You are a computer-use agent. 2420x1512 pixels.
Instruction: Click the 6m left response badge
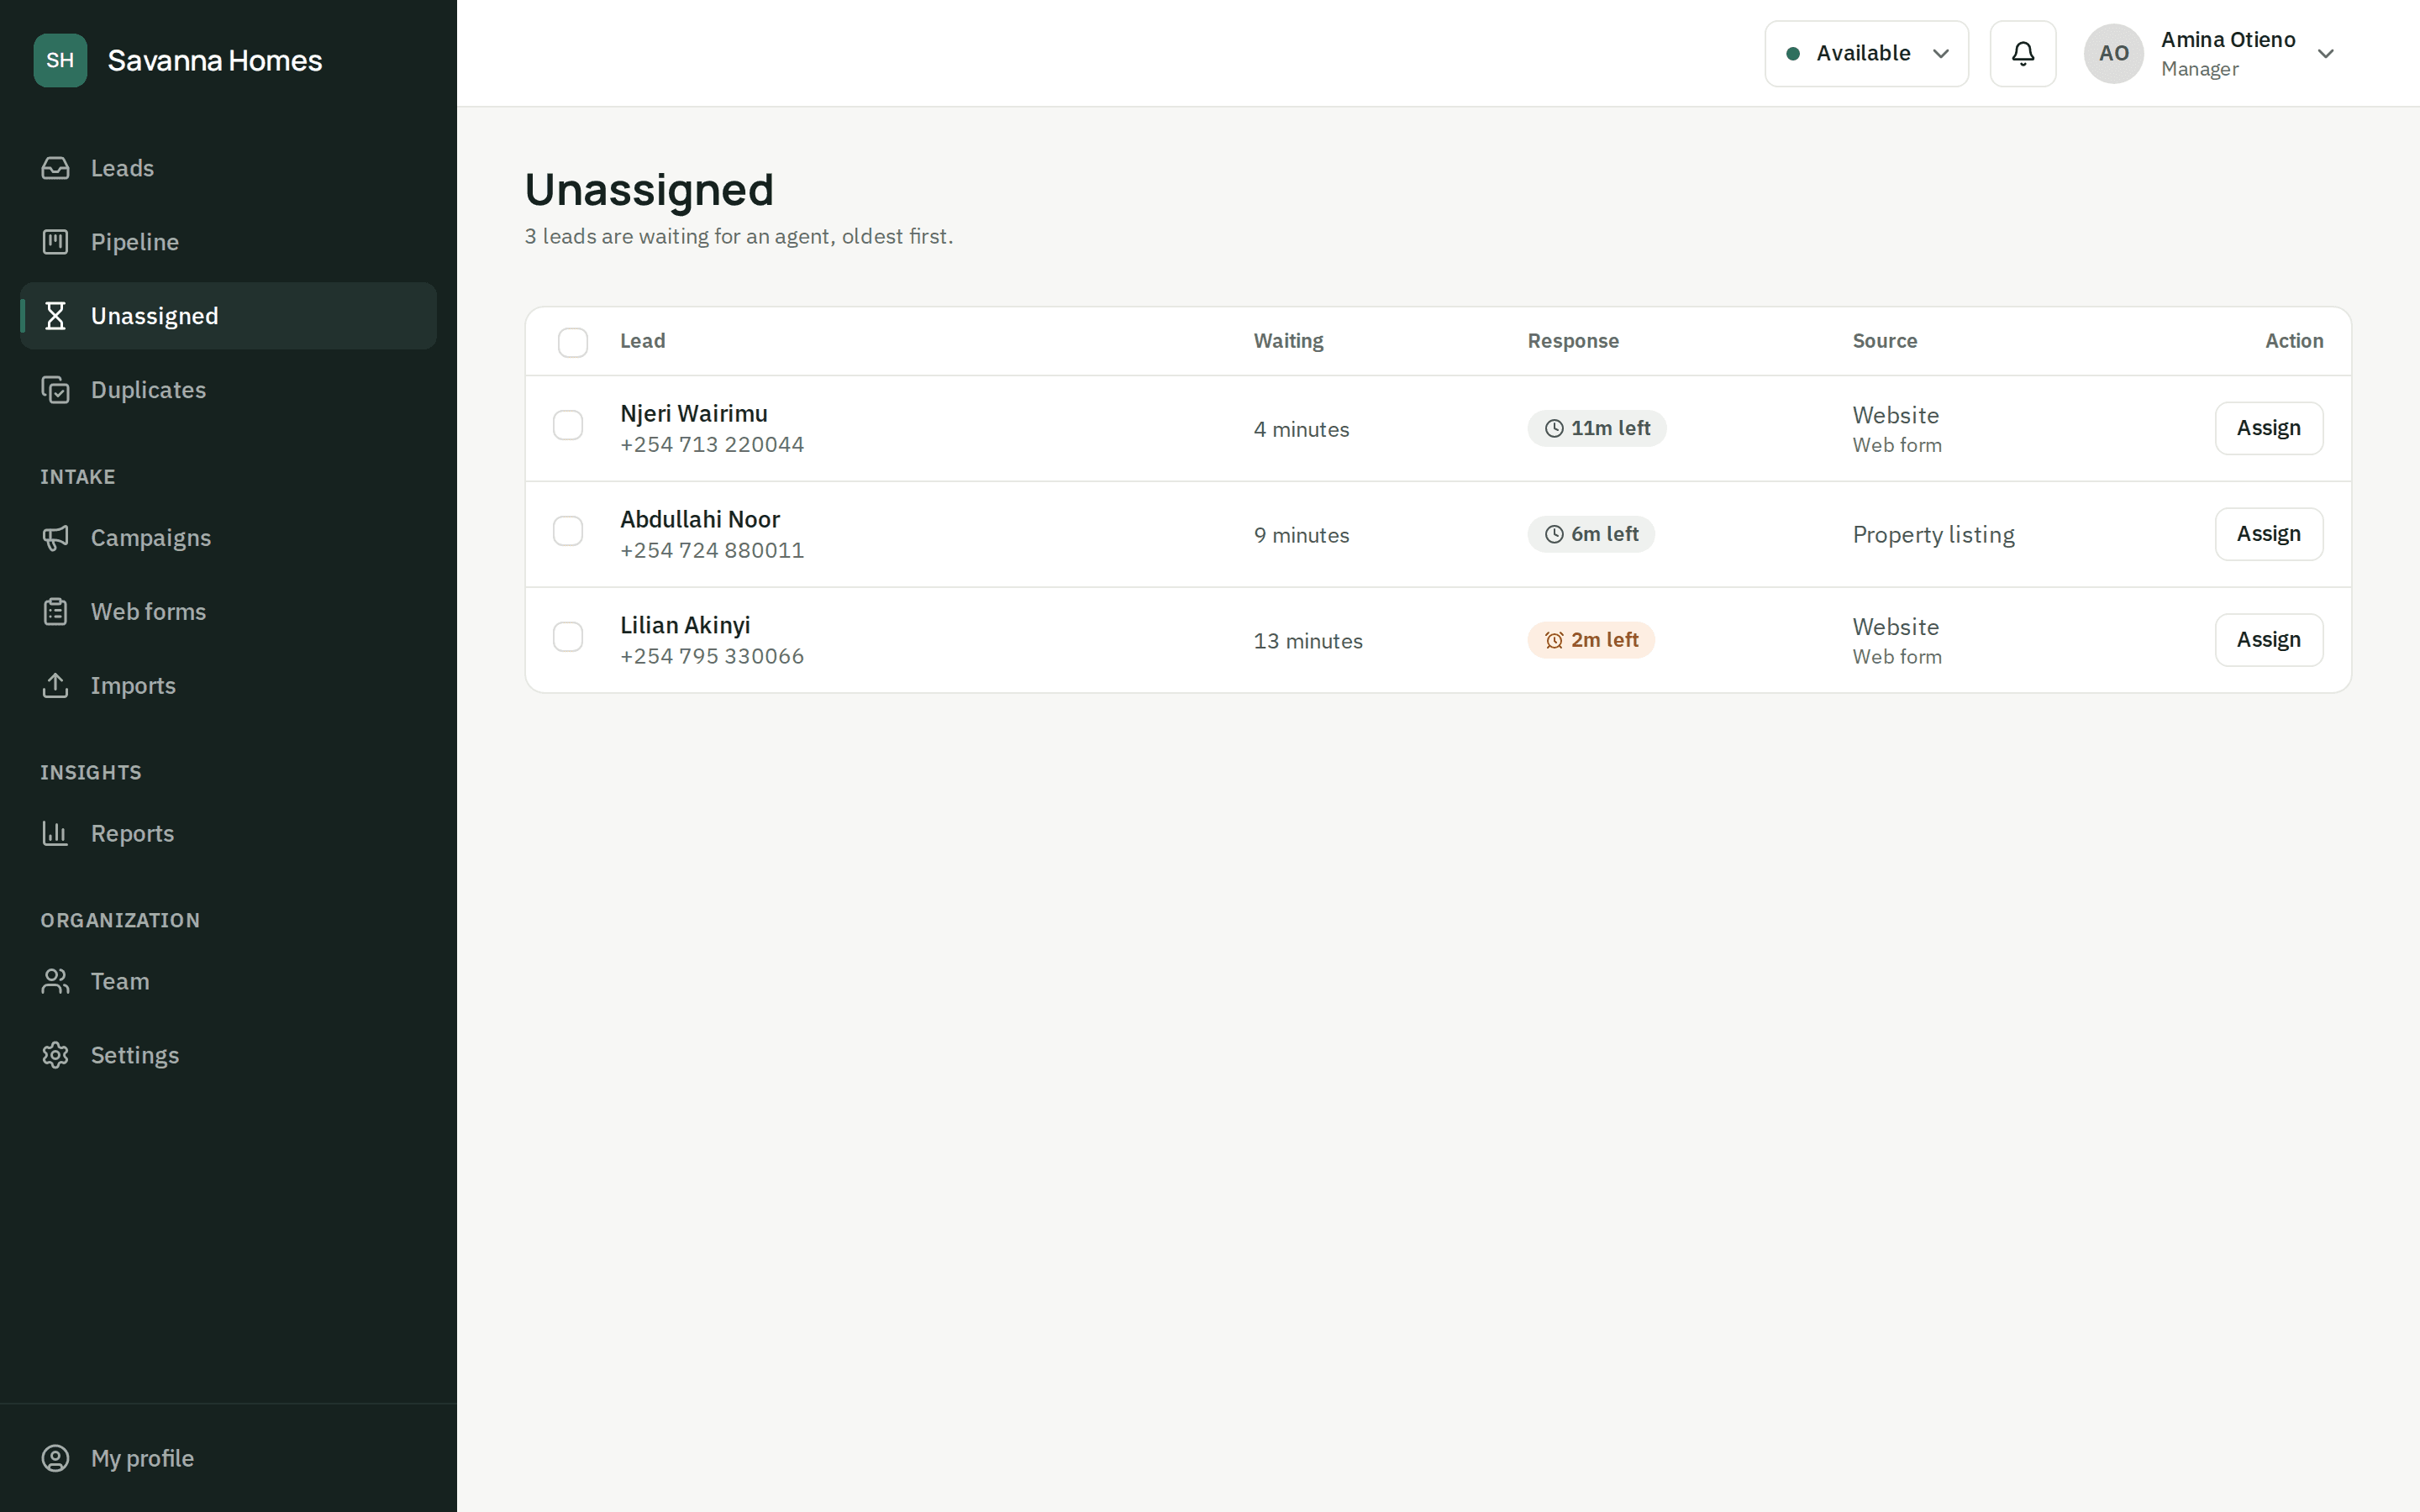1591,534
